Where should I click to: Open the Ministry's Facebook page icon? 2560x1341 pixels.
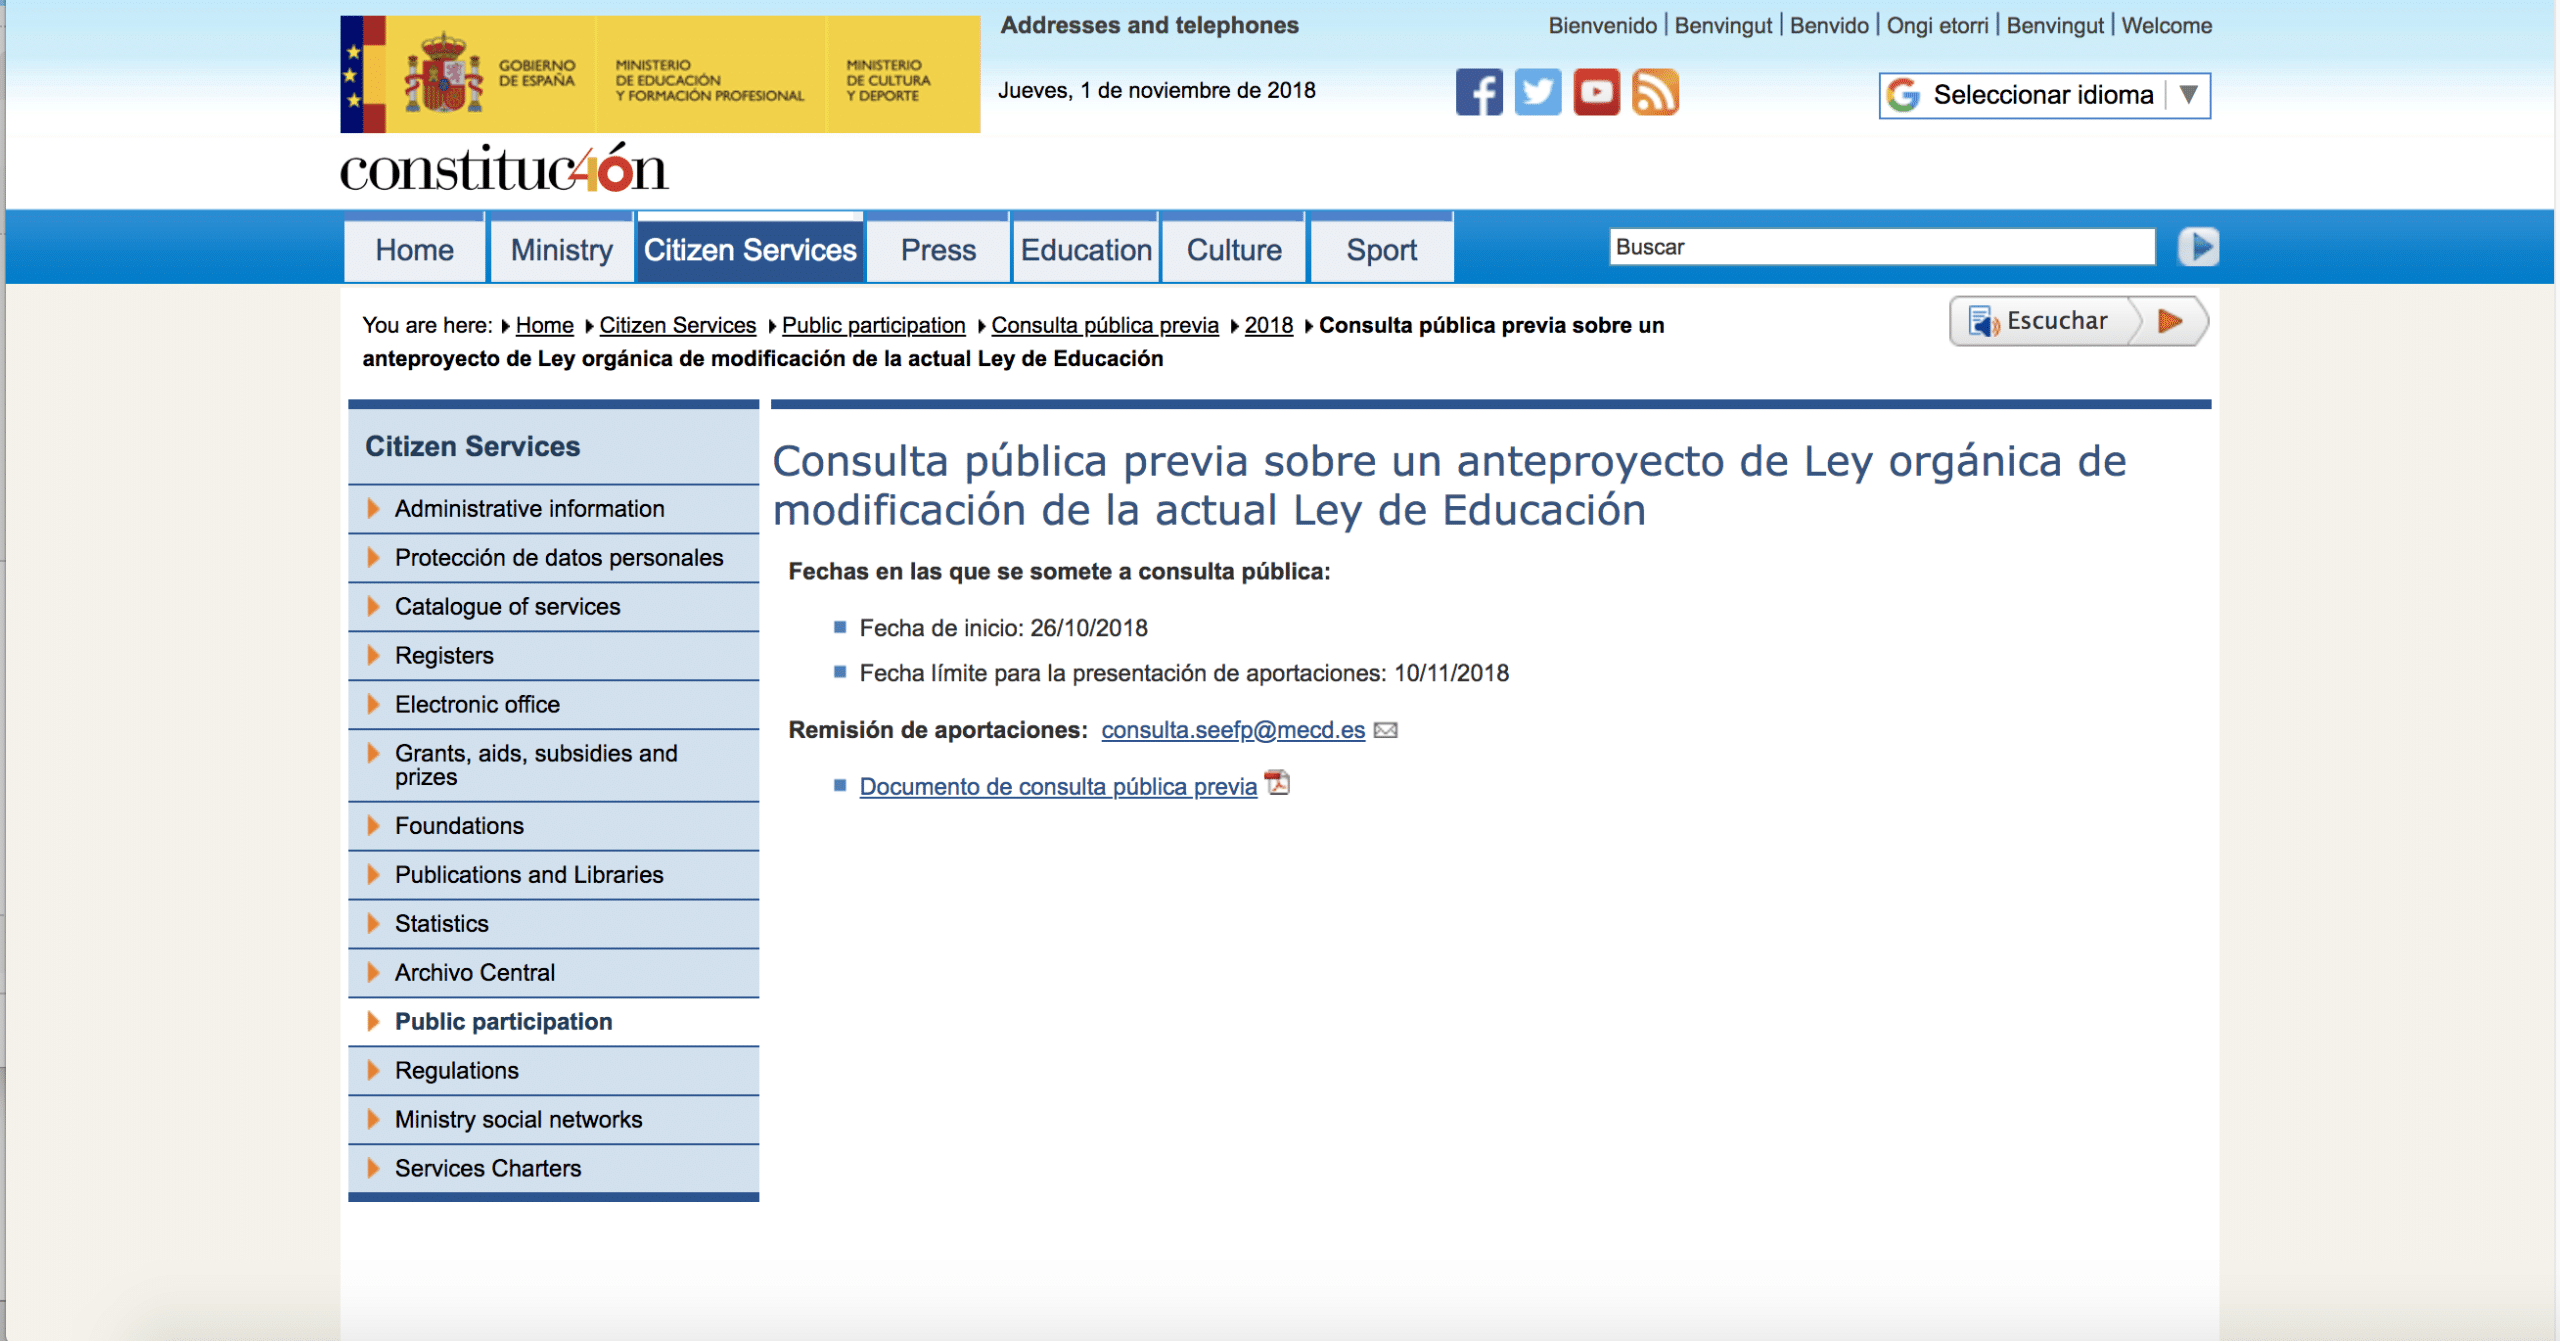pyautogui.click(x=1479, y=93)
